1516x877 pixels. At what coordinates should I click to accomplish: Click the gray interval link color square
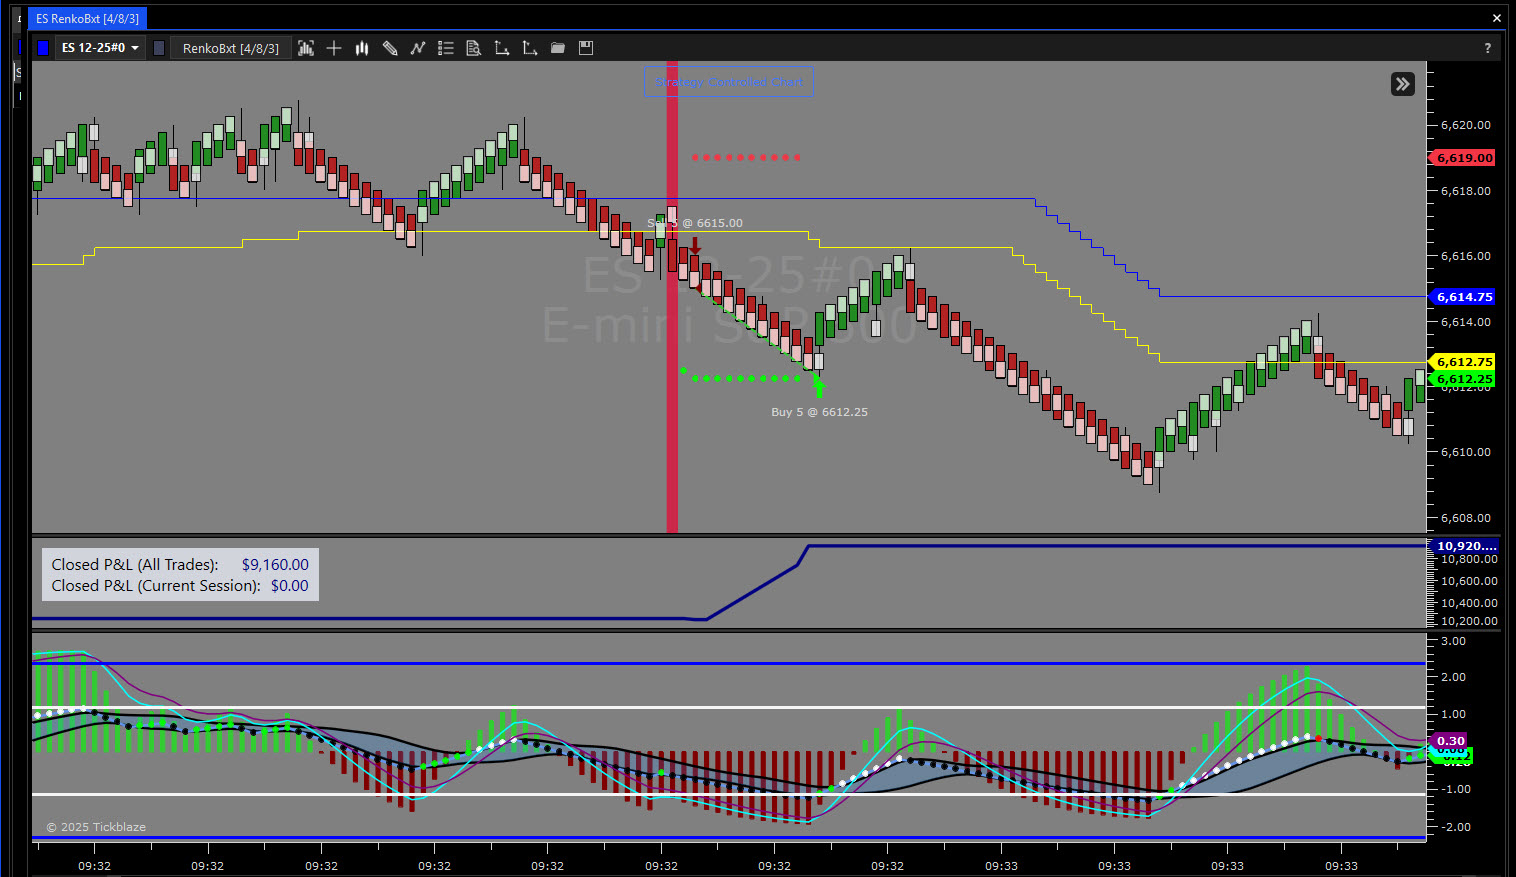[x=159, y=48]
